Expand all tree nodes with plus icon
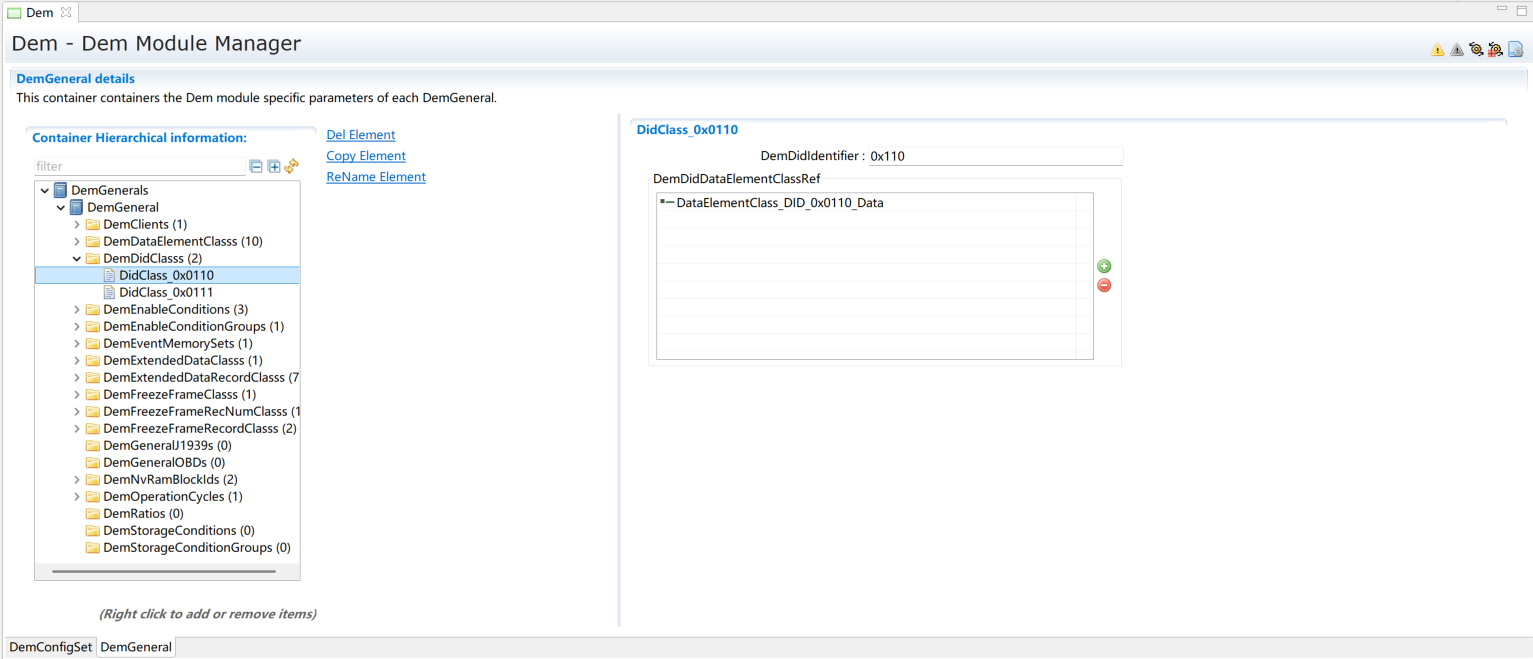 point(274,167)
